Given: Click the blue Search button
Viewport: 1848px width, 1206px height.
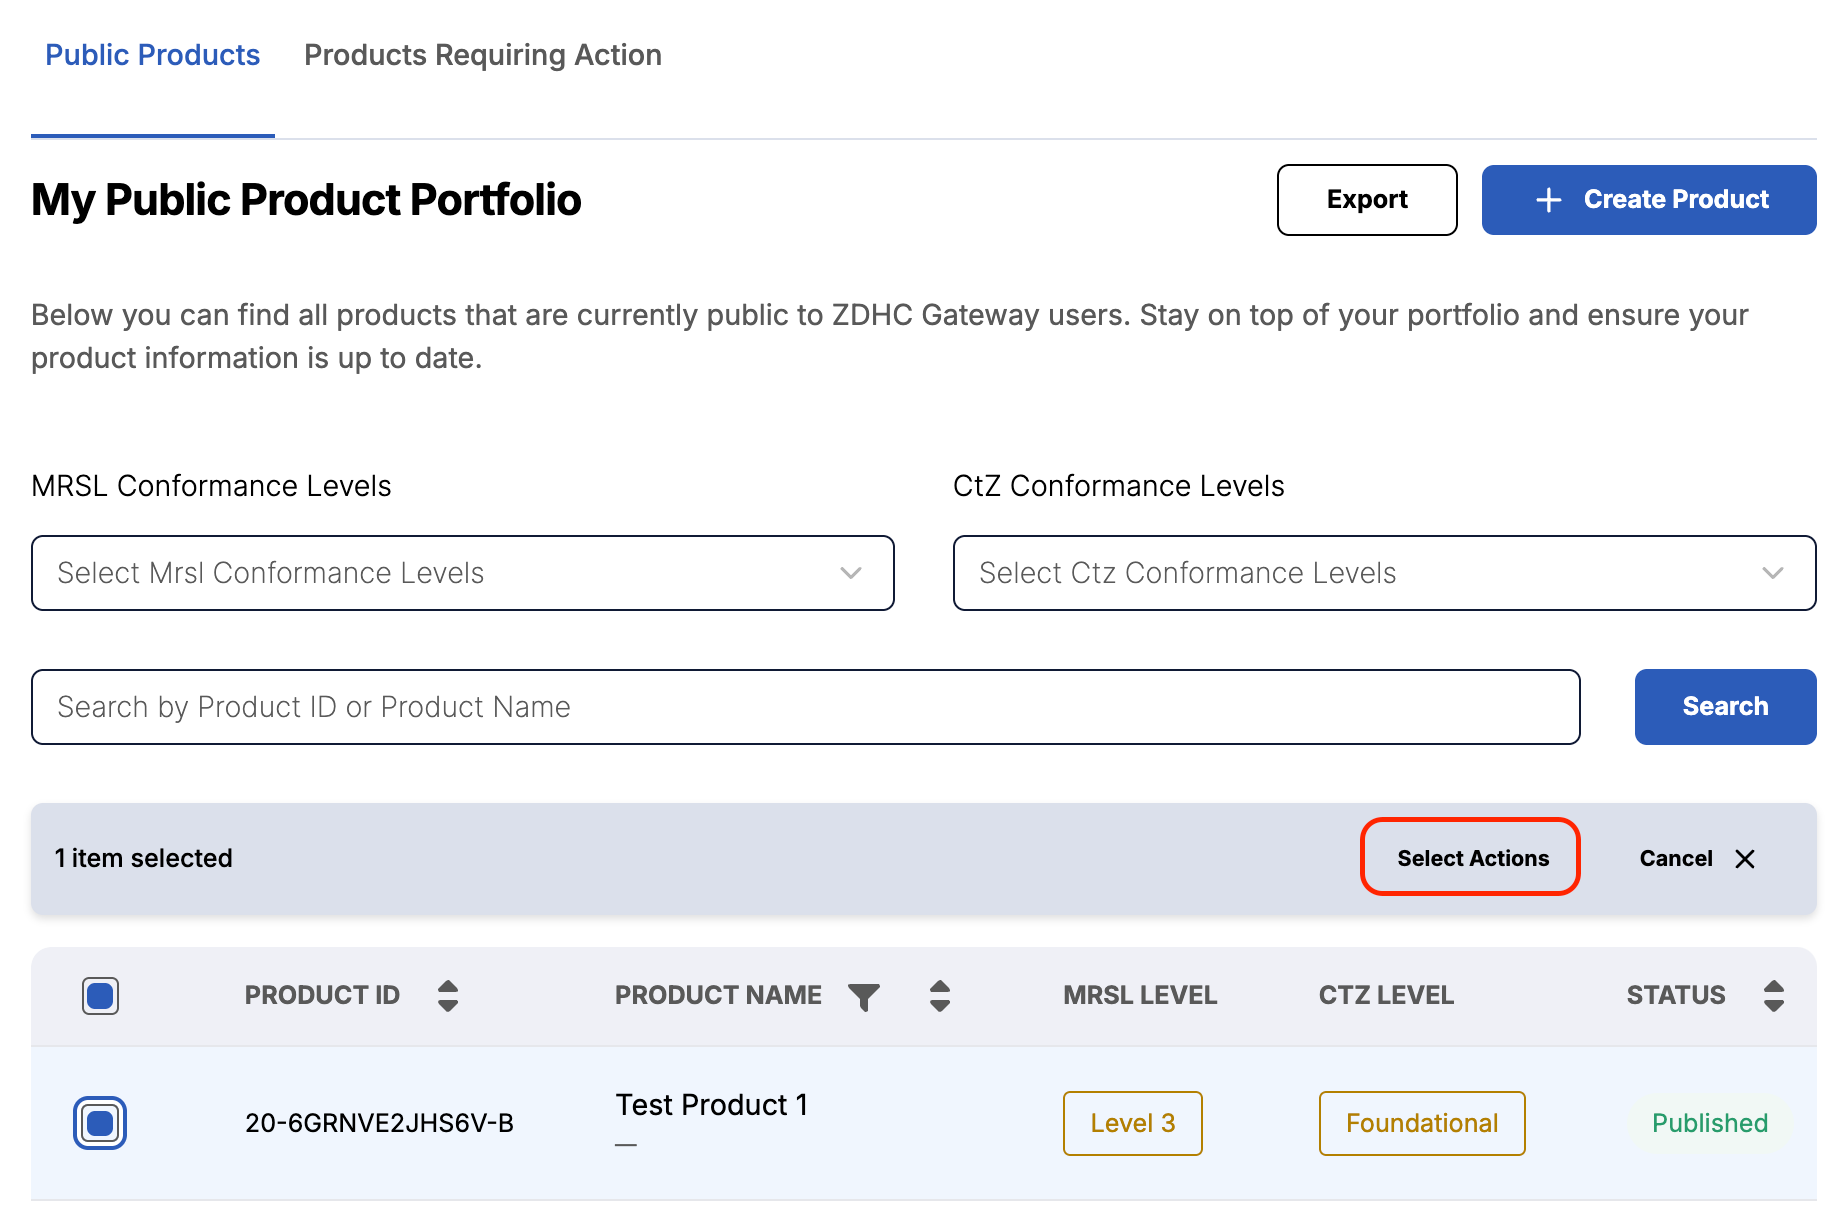Looking at the screenshot, I should (1725, 707).
